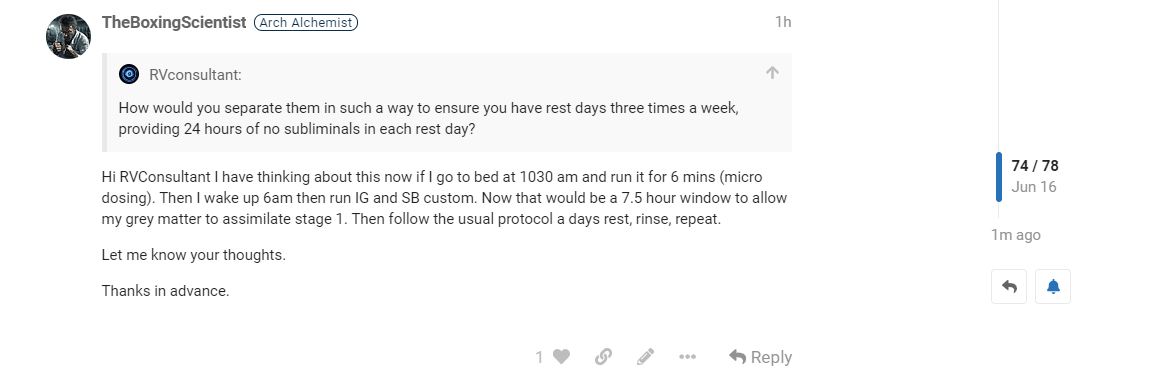Open TheBoxingScientist avatar profile
Image resolution: width=1172 pixels, height=382 pixels.
coord(68,36)
